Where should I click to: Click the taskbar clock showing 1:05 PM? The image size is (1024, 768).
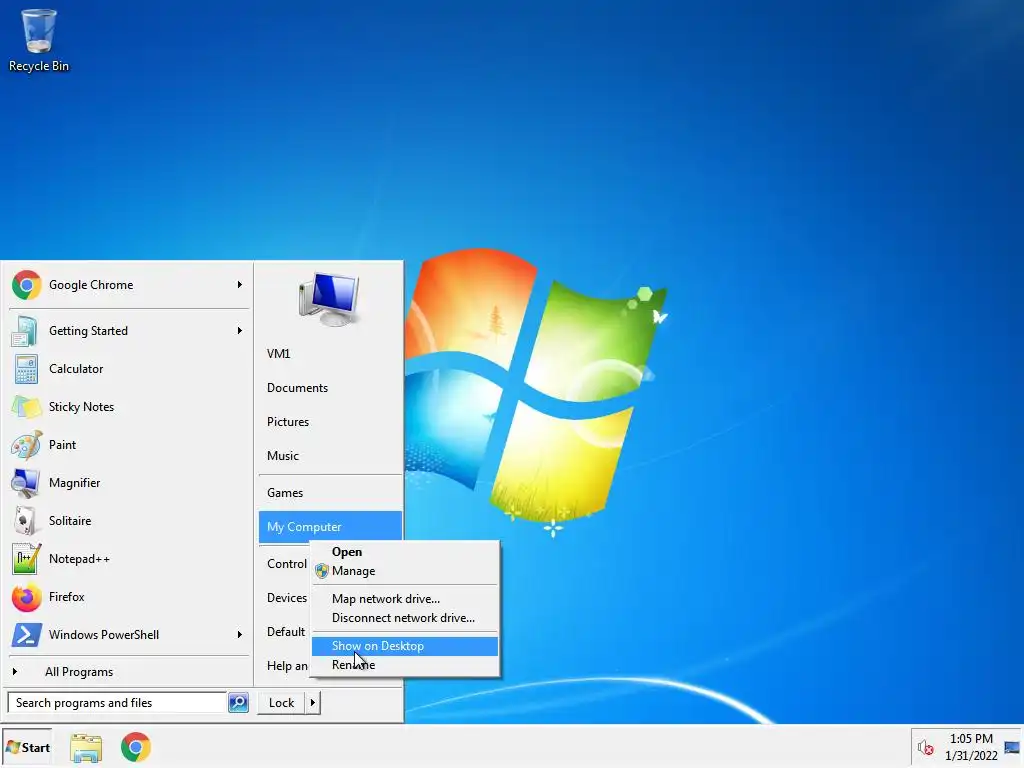pyautogui.click(x=971, y=747)
